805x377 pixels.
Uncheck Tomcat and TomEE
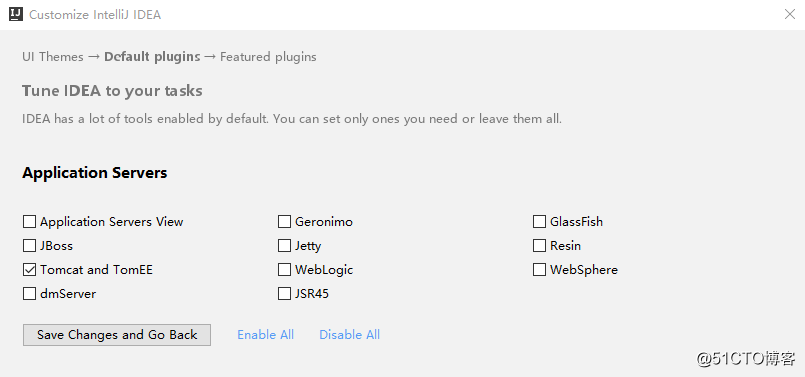[x=29, y=270]
